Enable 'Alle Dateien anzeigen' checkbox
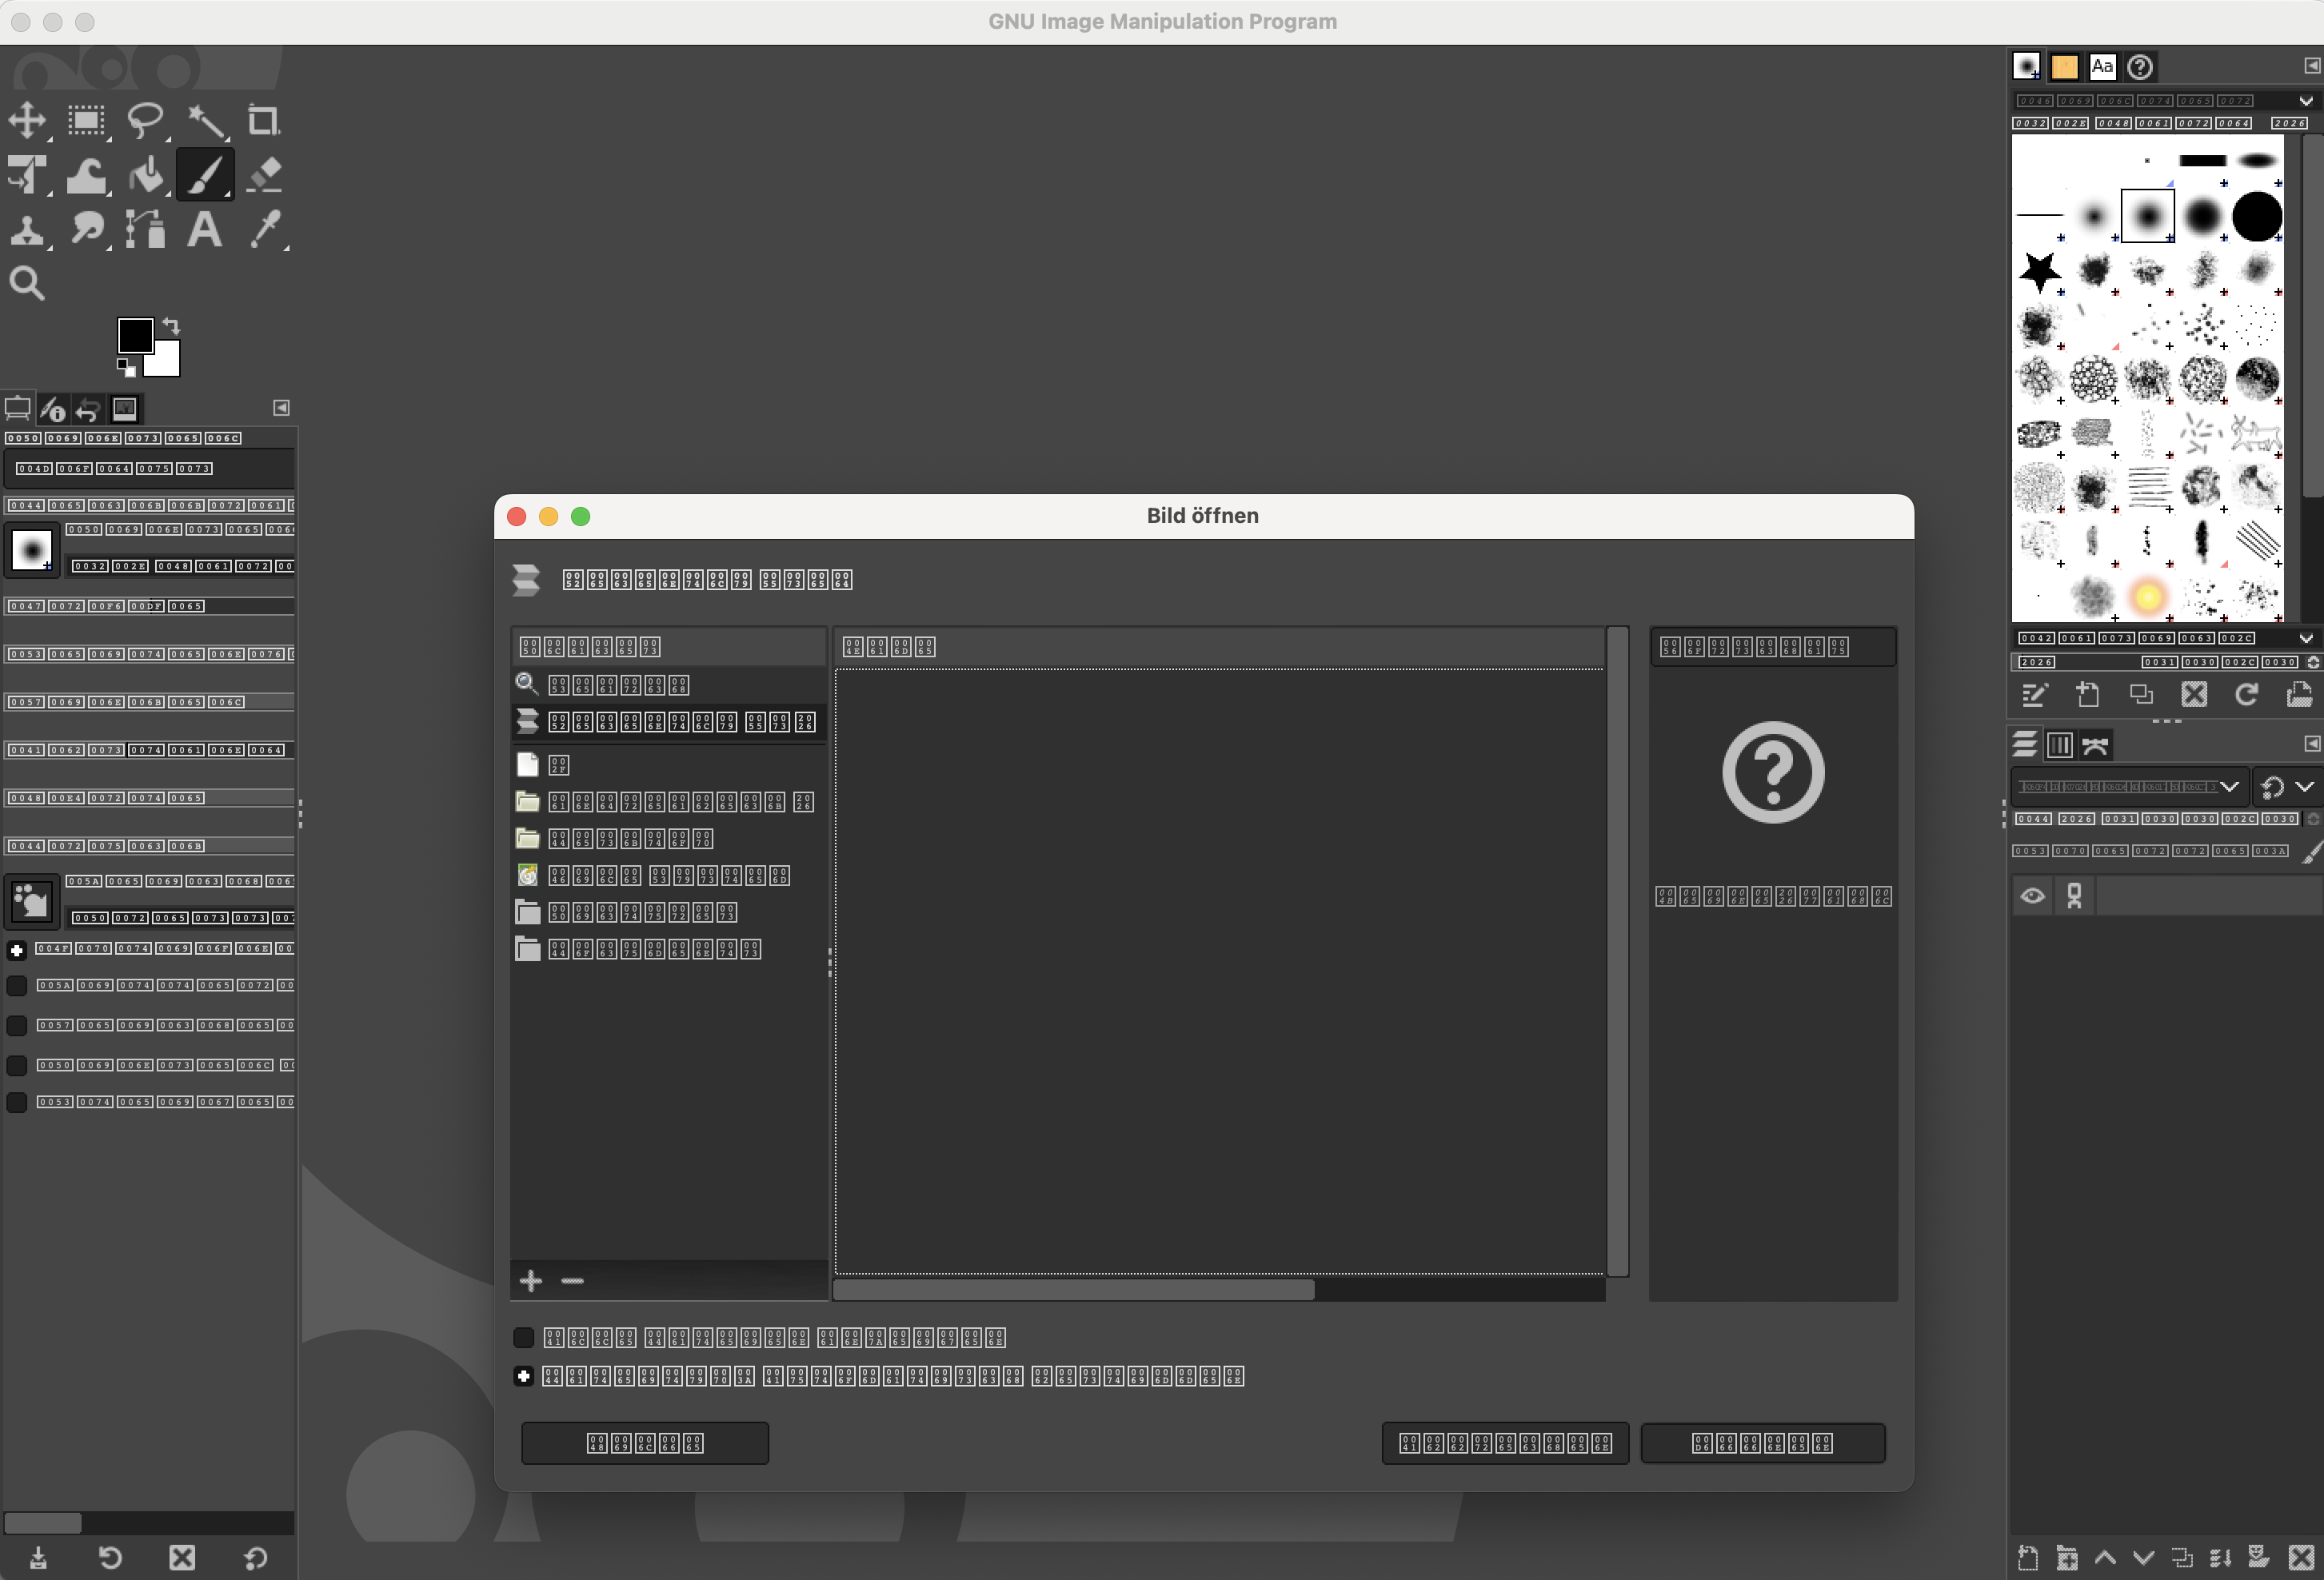 (523, 1337)
